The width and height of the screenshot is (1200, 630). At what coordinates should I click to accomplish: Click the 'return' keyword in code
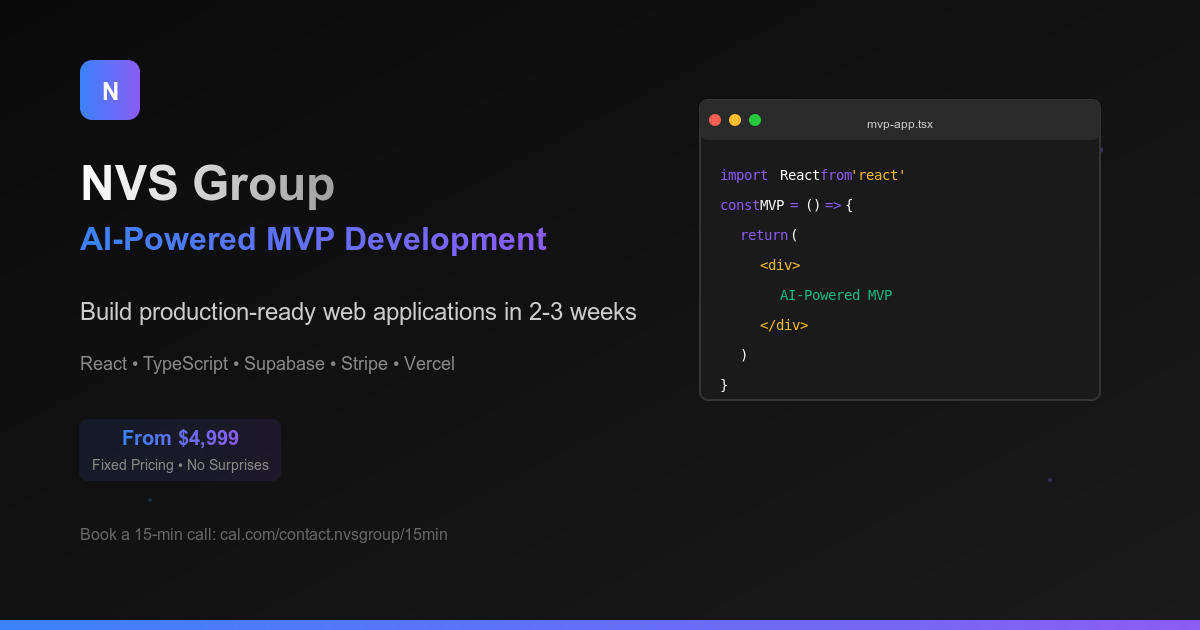tap(764, 235)
